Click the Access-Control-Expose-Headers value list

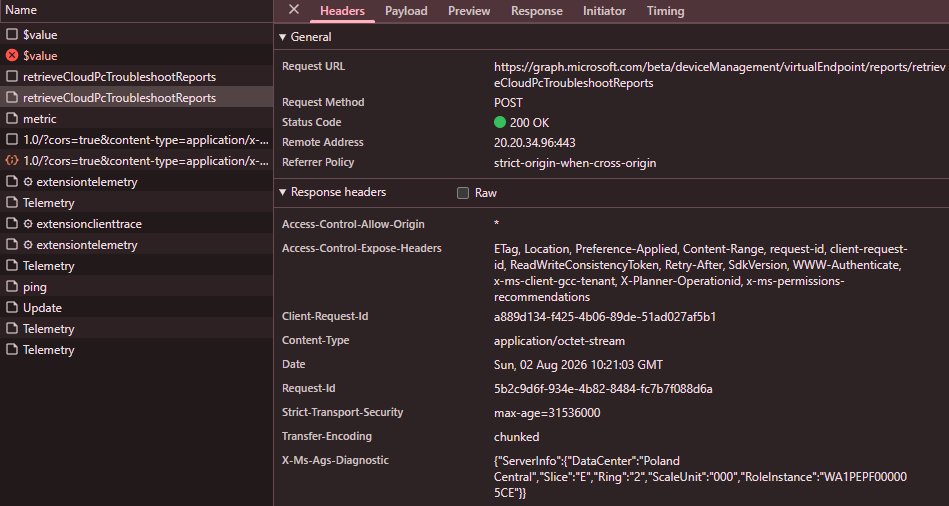701,273
